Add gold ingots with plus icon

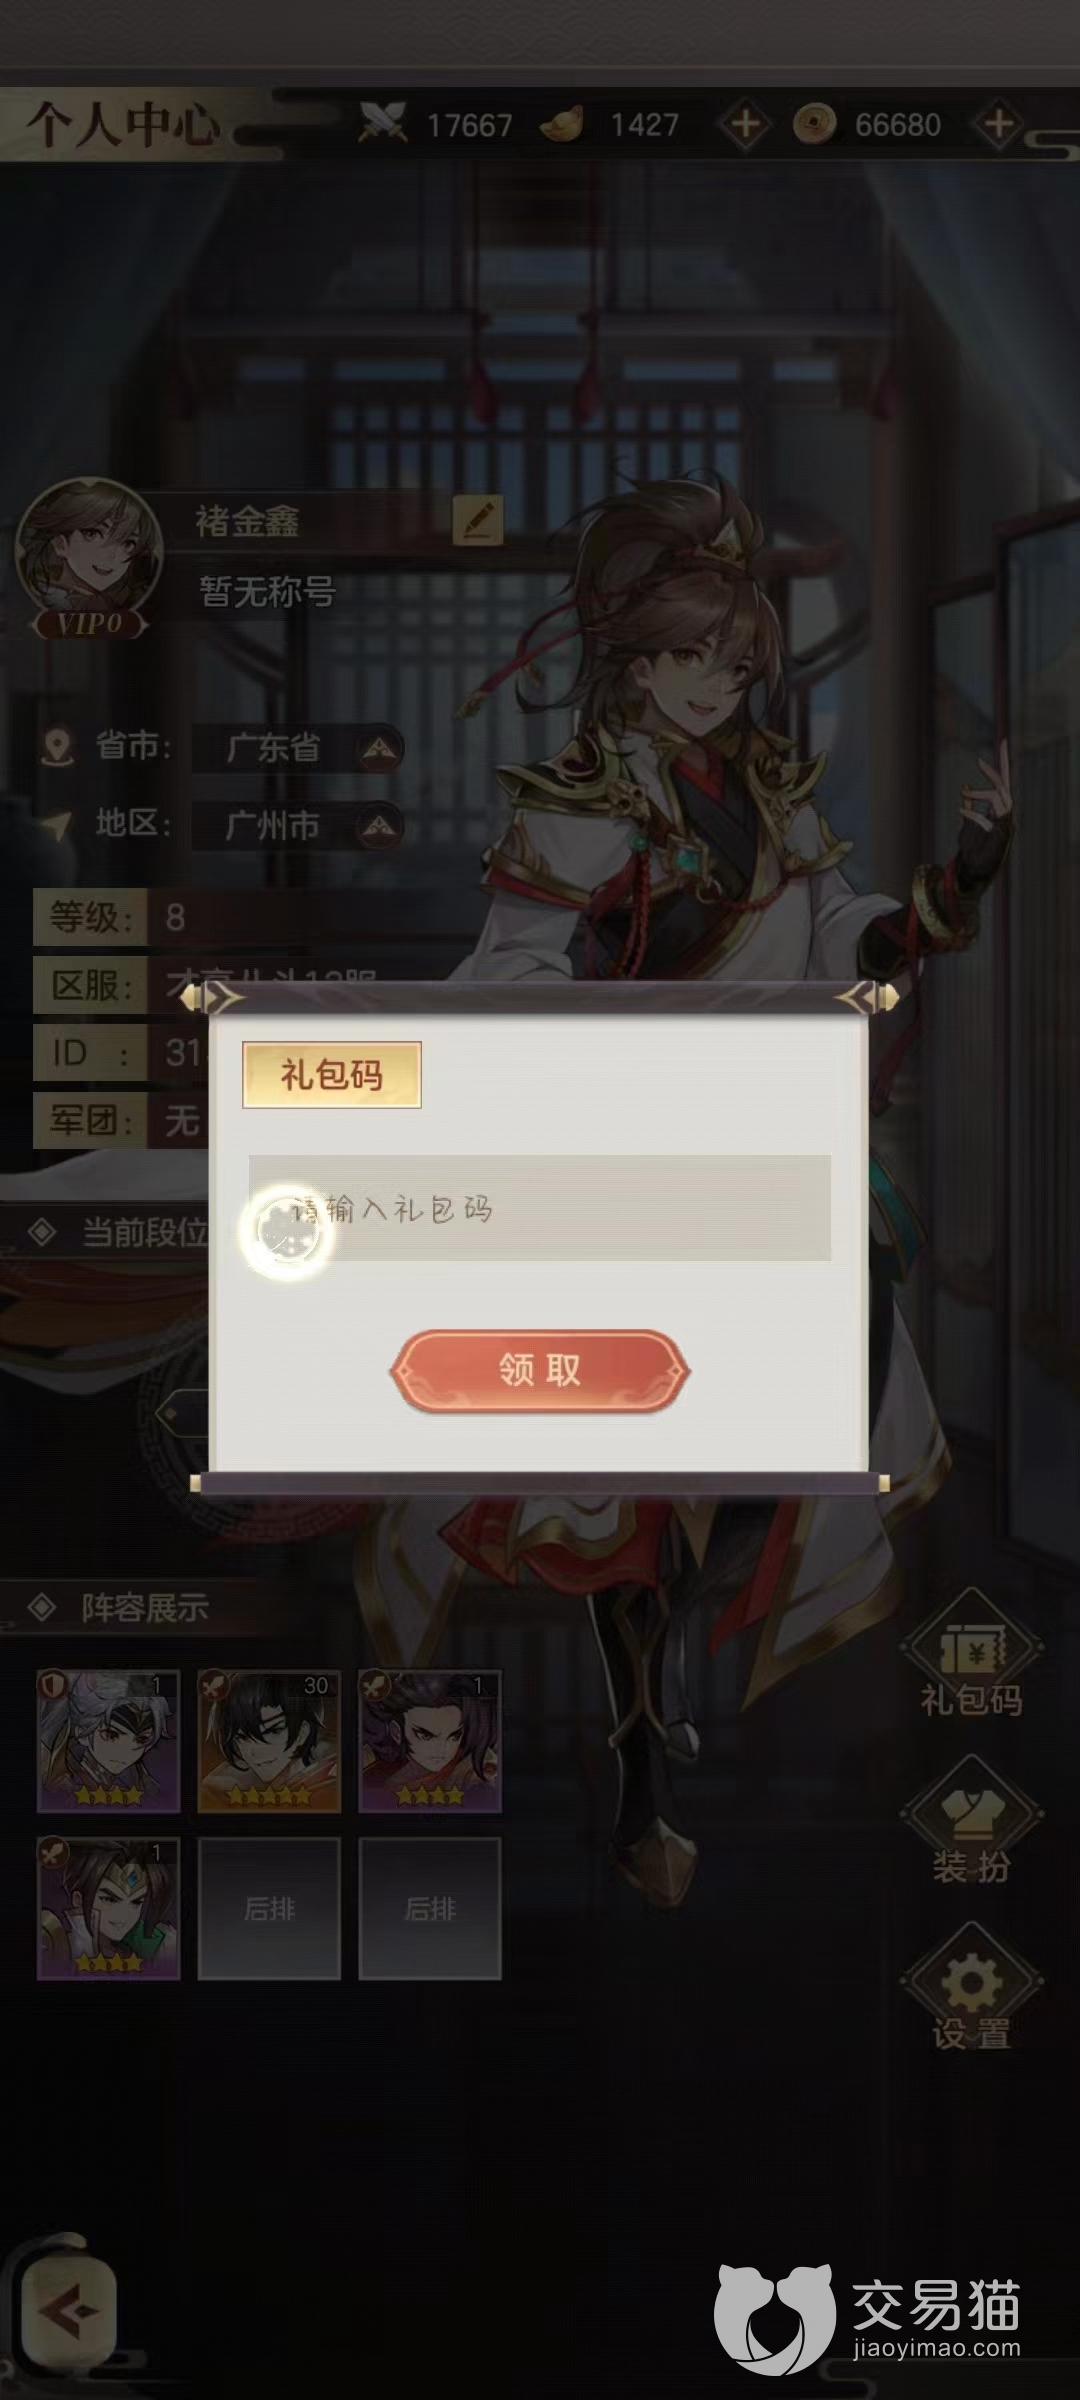pos(745,125)
